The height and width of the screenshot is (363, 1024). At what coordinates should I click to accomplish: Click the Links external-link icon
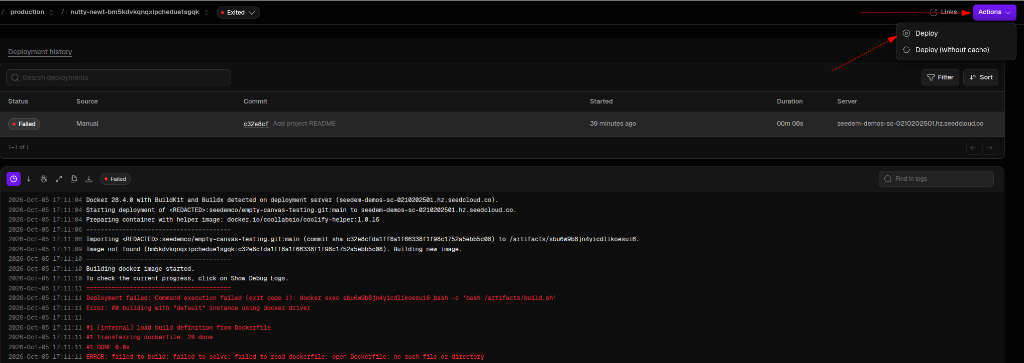(x=933, y=12)
